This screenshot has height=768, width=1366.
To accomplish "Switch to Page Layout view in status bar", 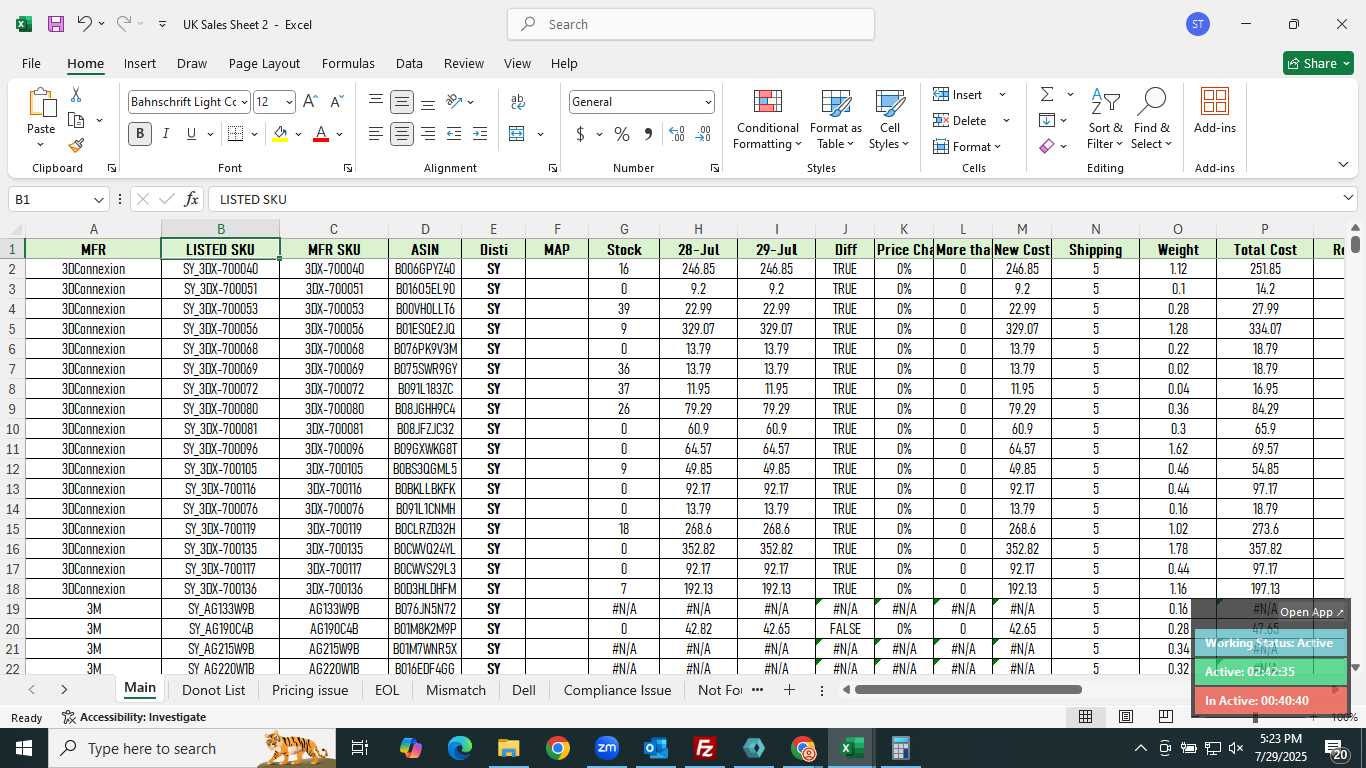I will (x=1126, y=716).
